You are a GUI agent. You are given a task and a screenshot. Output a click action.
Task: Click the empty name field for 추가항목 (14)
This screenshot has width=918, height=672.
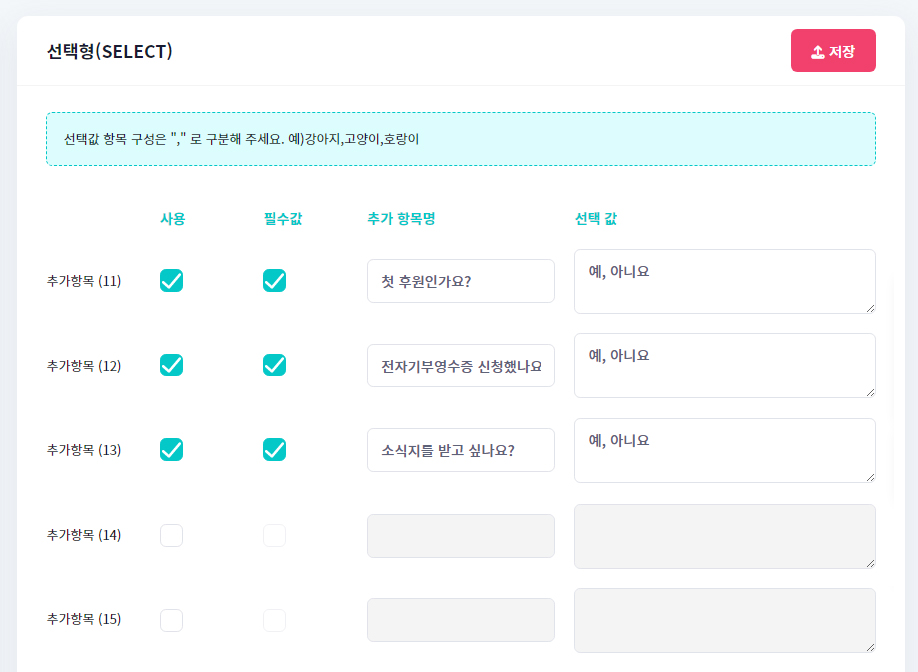460,536
